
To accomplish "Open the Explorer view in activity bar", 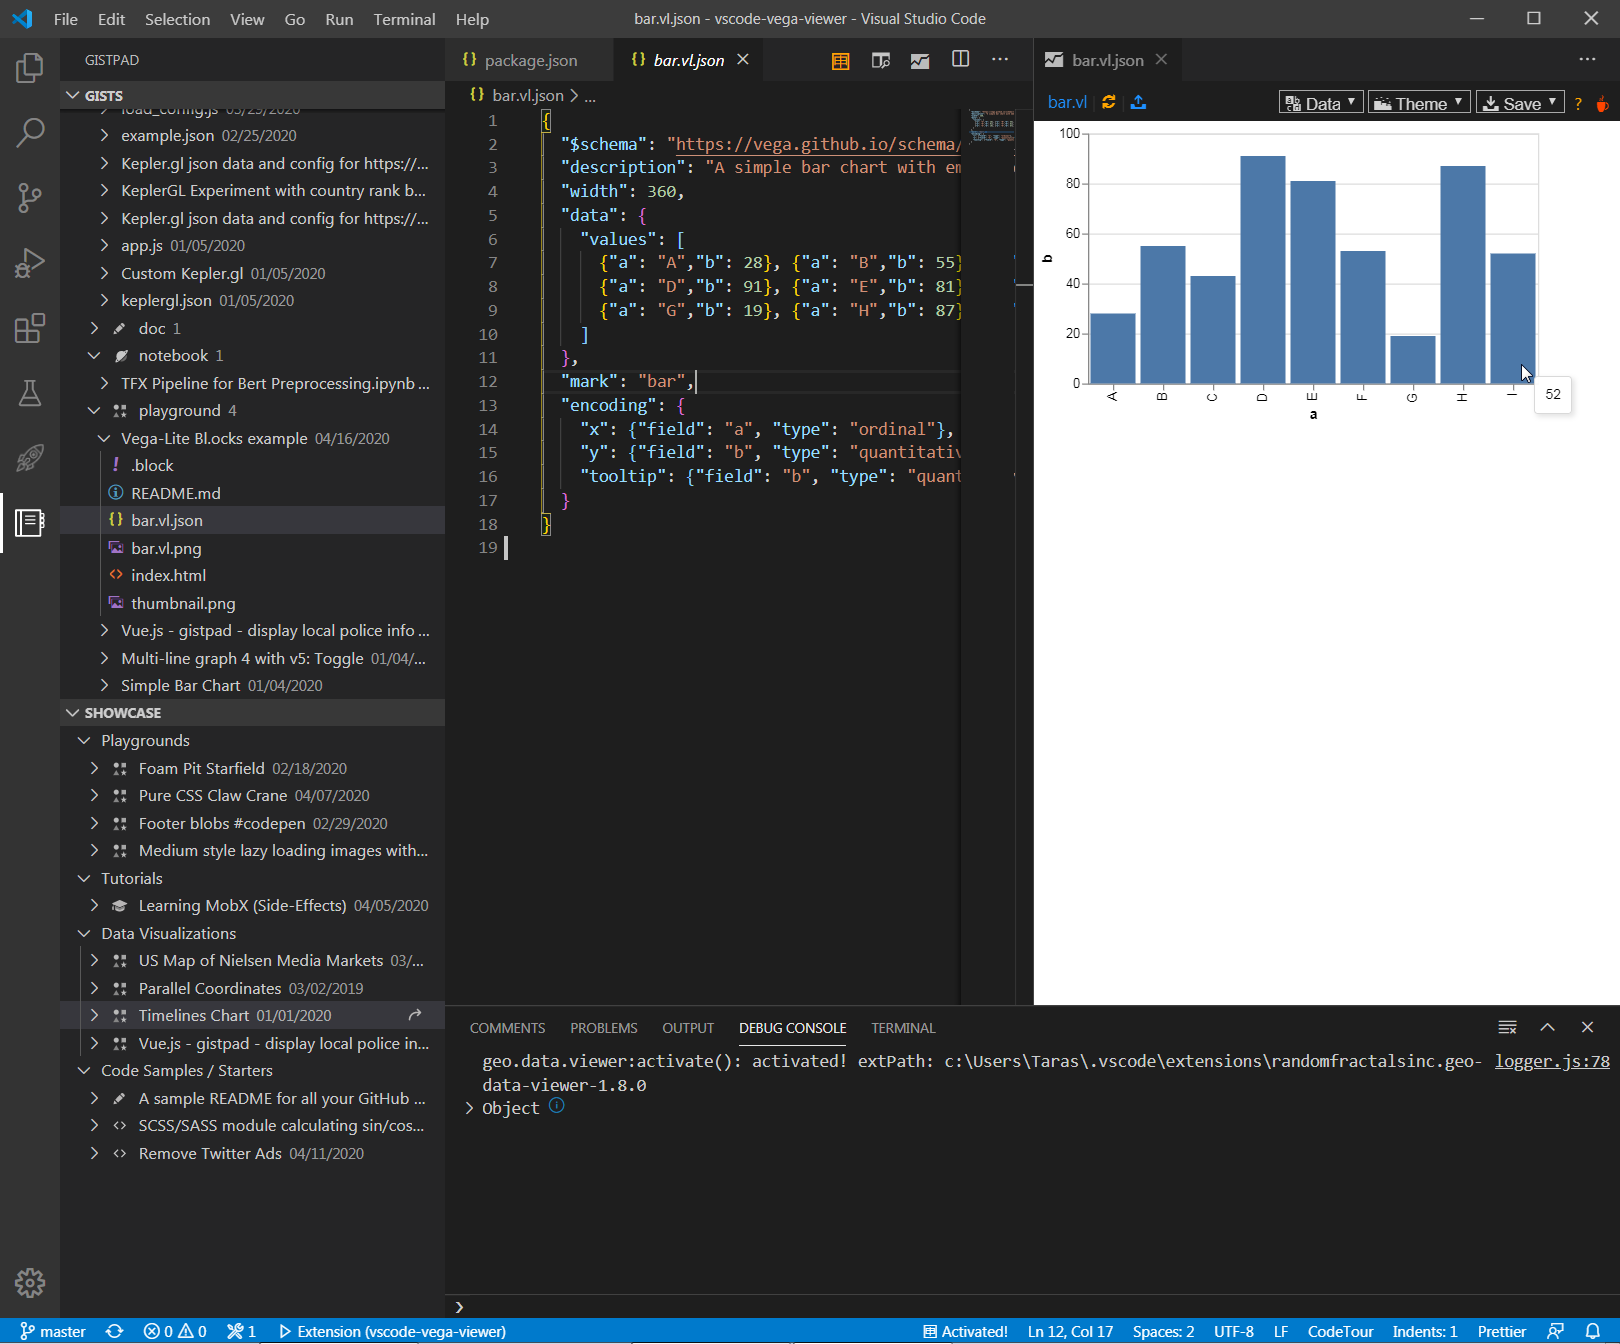I will click(x=30, y=68).
